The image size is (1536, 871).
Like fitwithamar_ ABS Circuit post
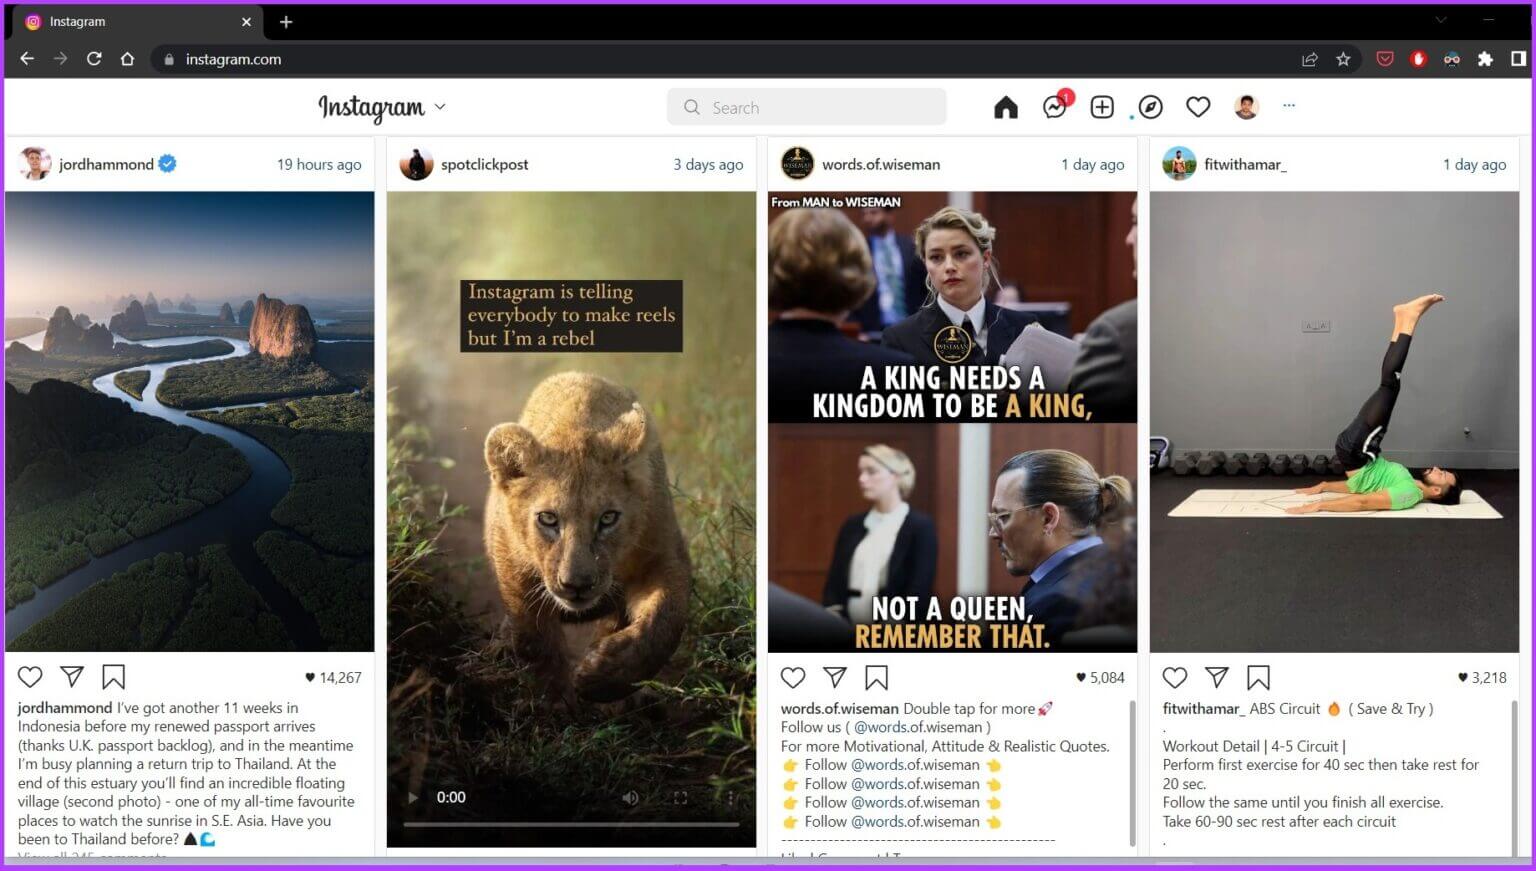click(1175, 677)
